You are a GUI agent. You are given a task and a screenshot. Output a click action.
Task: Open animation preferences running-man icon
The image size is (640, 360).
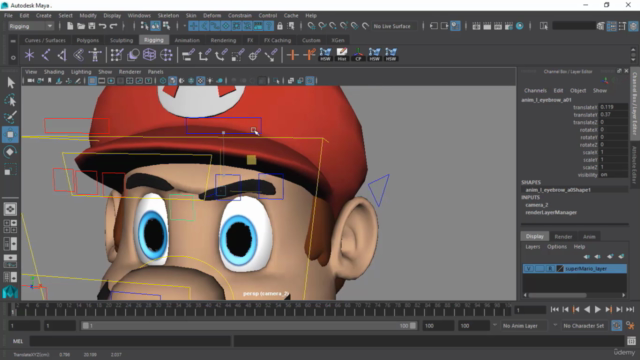631,325
